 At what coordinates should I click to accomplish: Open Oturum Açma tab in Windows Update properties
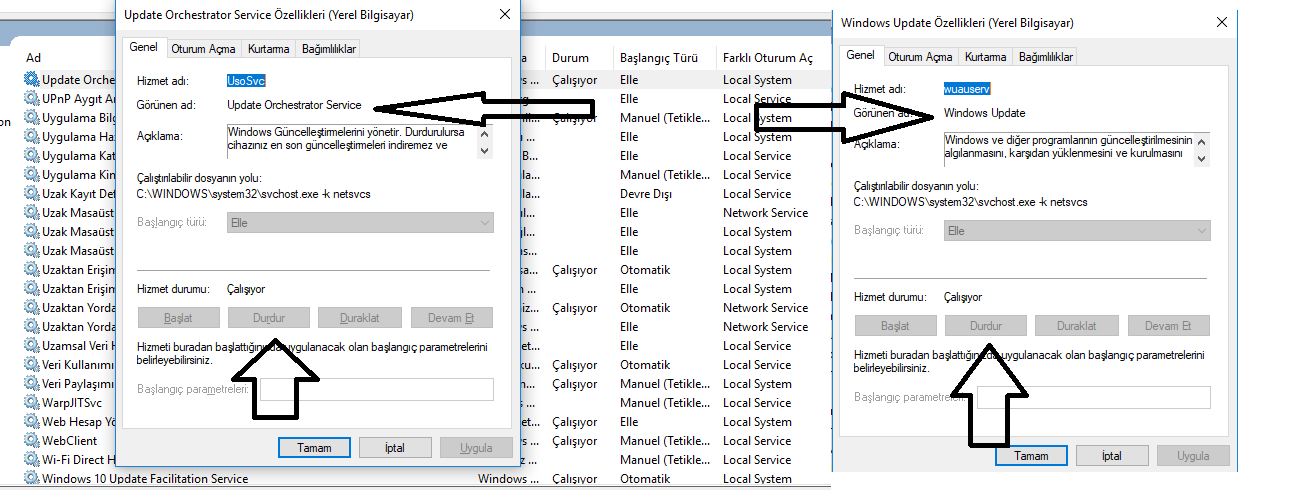tap(920, 57)
